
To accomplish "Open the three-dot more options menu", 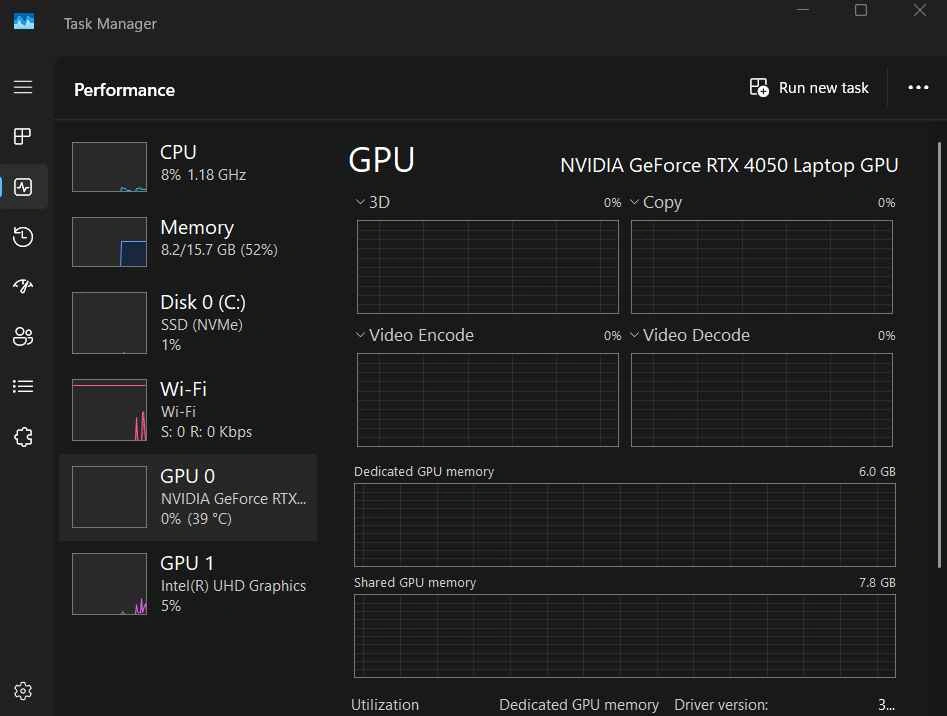I will click(x=918, y=88).
